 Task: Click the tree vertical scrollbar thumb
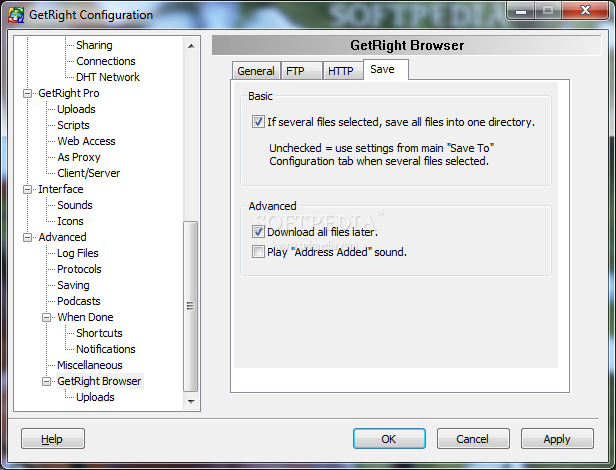pos(191,307)
